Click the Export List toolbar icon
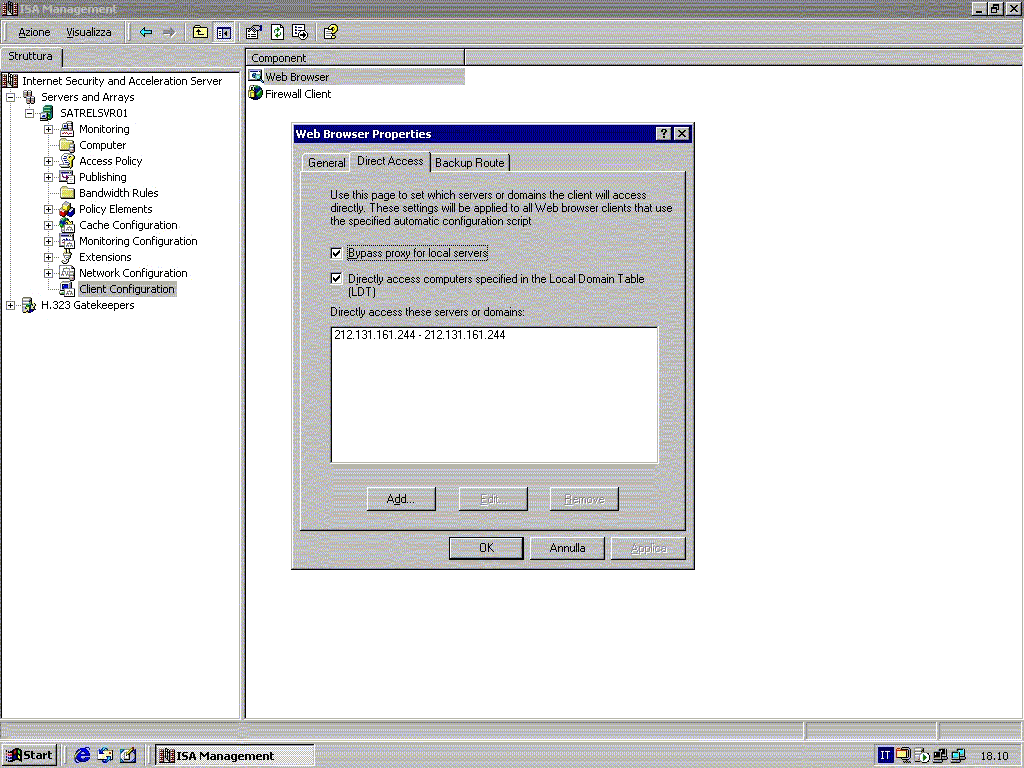Screen dimensions: 1024x768 coord(299,32)
